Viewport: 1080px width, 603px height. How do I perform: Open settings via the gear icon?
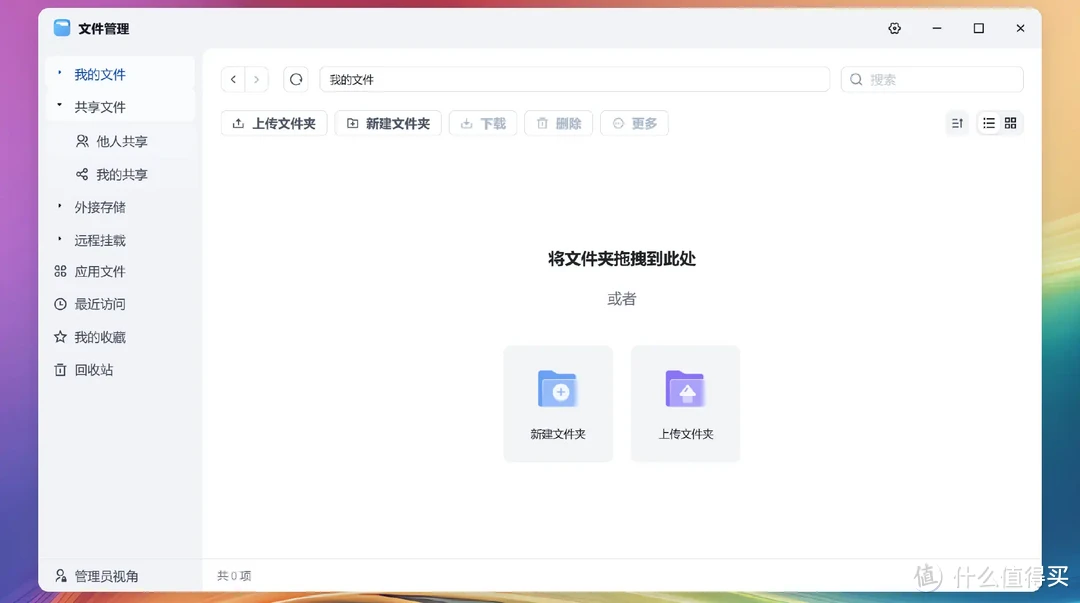(x=894, y=29)
